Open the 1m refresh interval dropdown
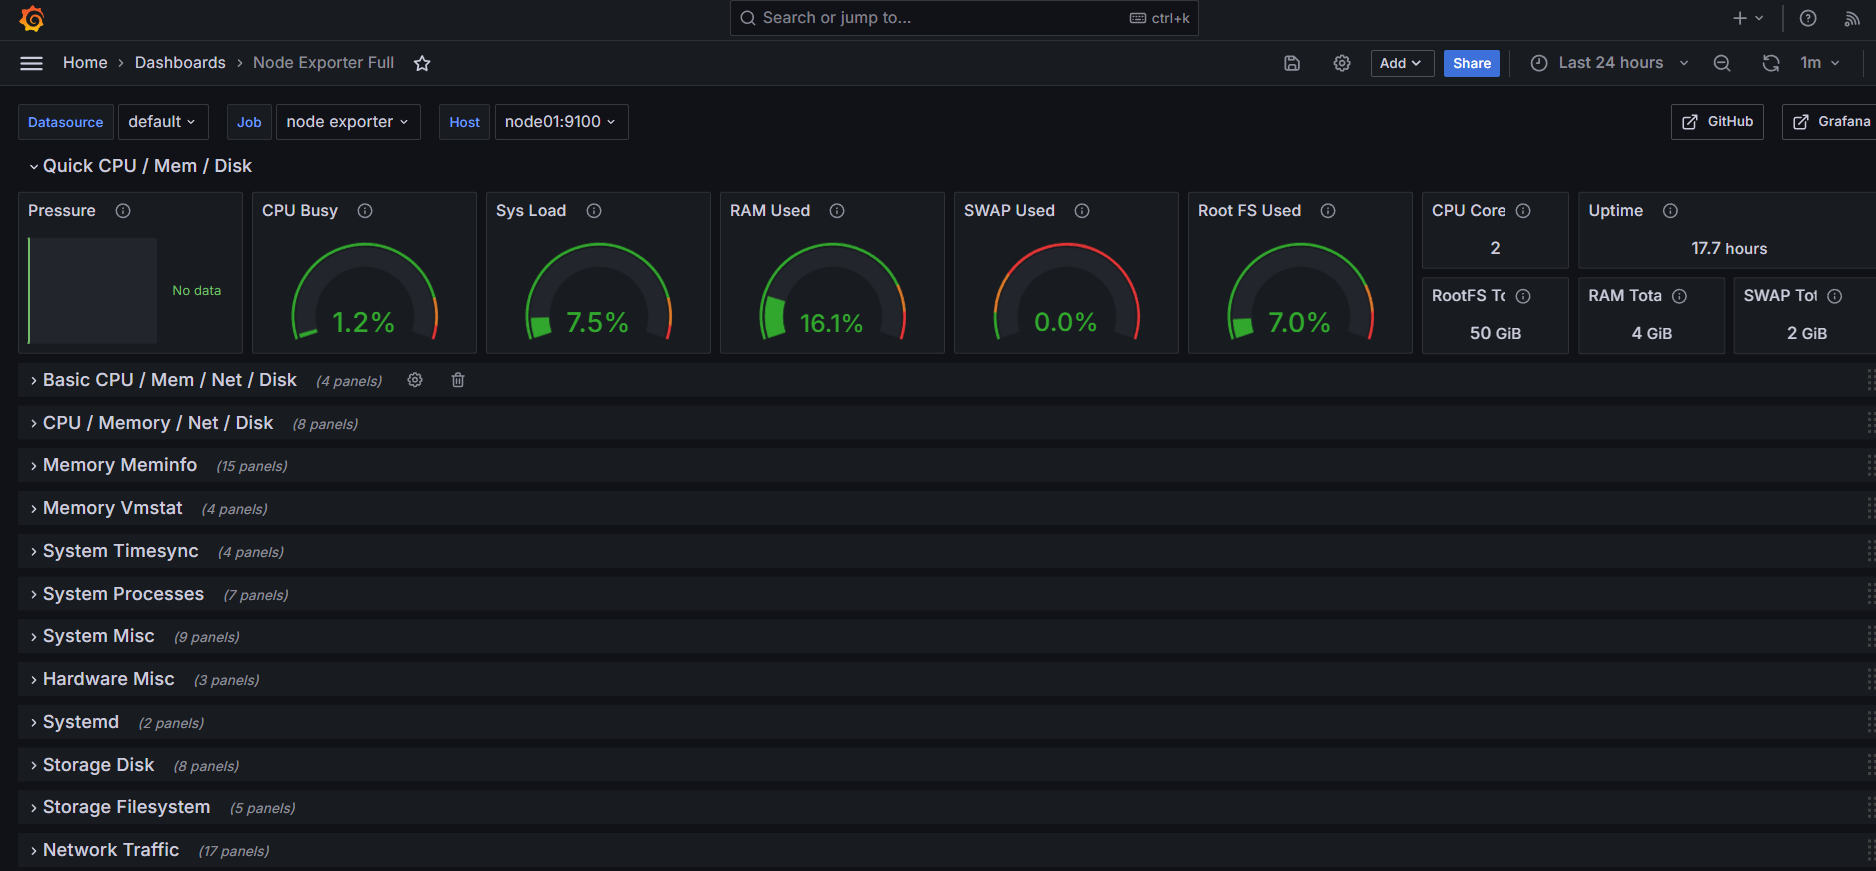The image size is (1876, 871). 1820,63
